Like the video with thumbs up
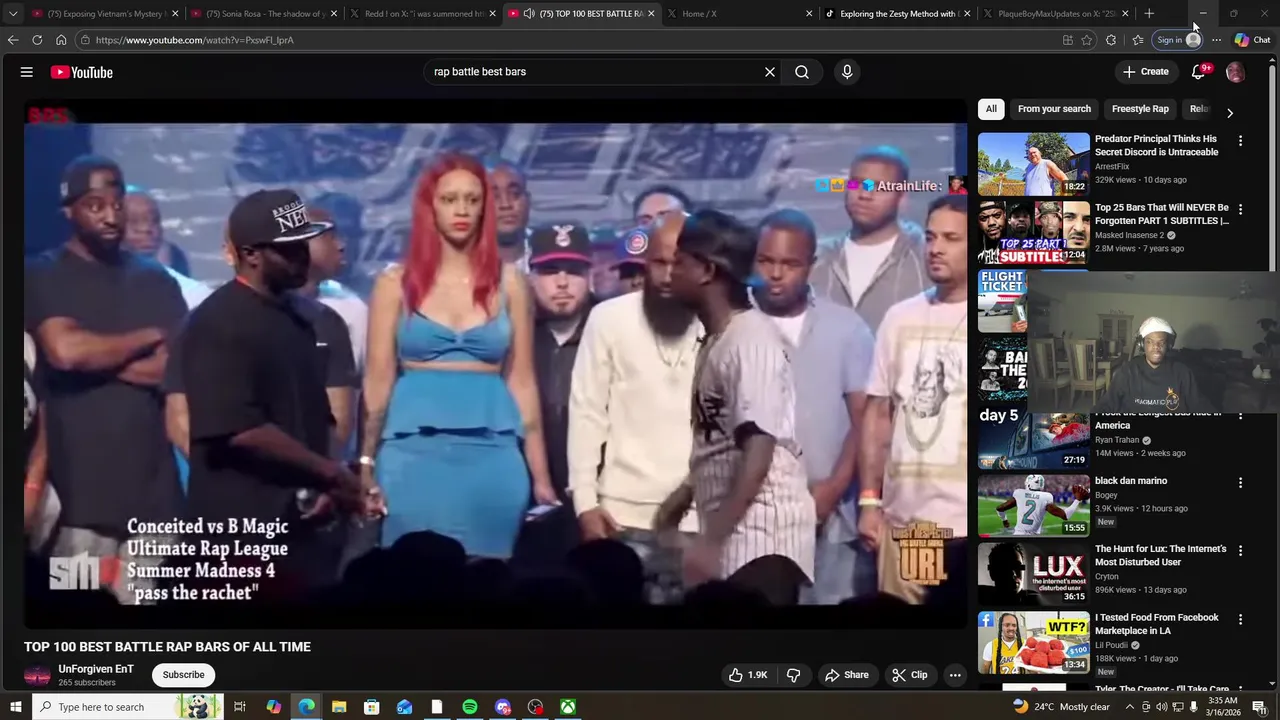The height and width of the screenshot is (720, 1280). tap(748, 675)
